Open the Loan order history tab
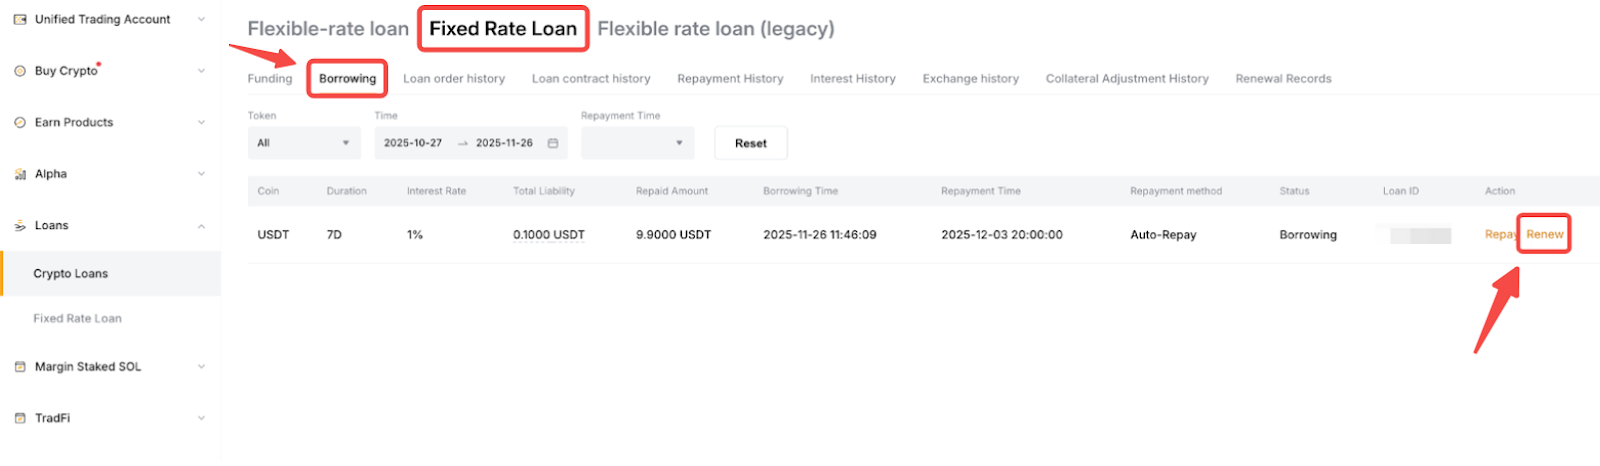 (454, 79)
